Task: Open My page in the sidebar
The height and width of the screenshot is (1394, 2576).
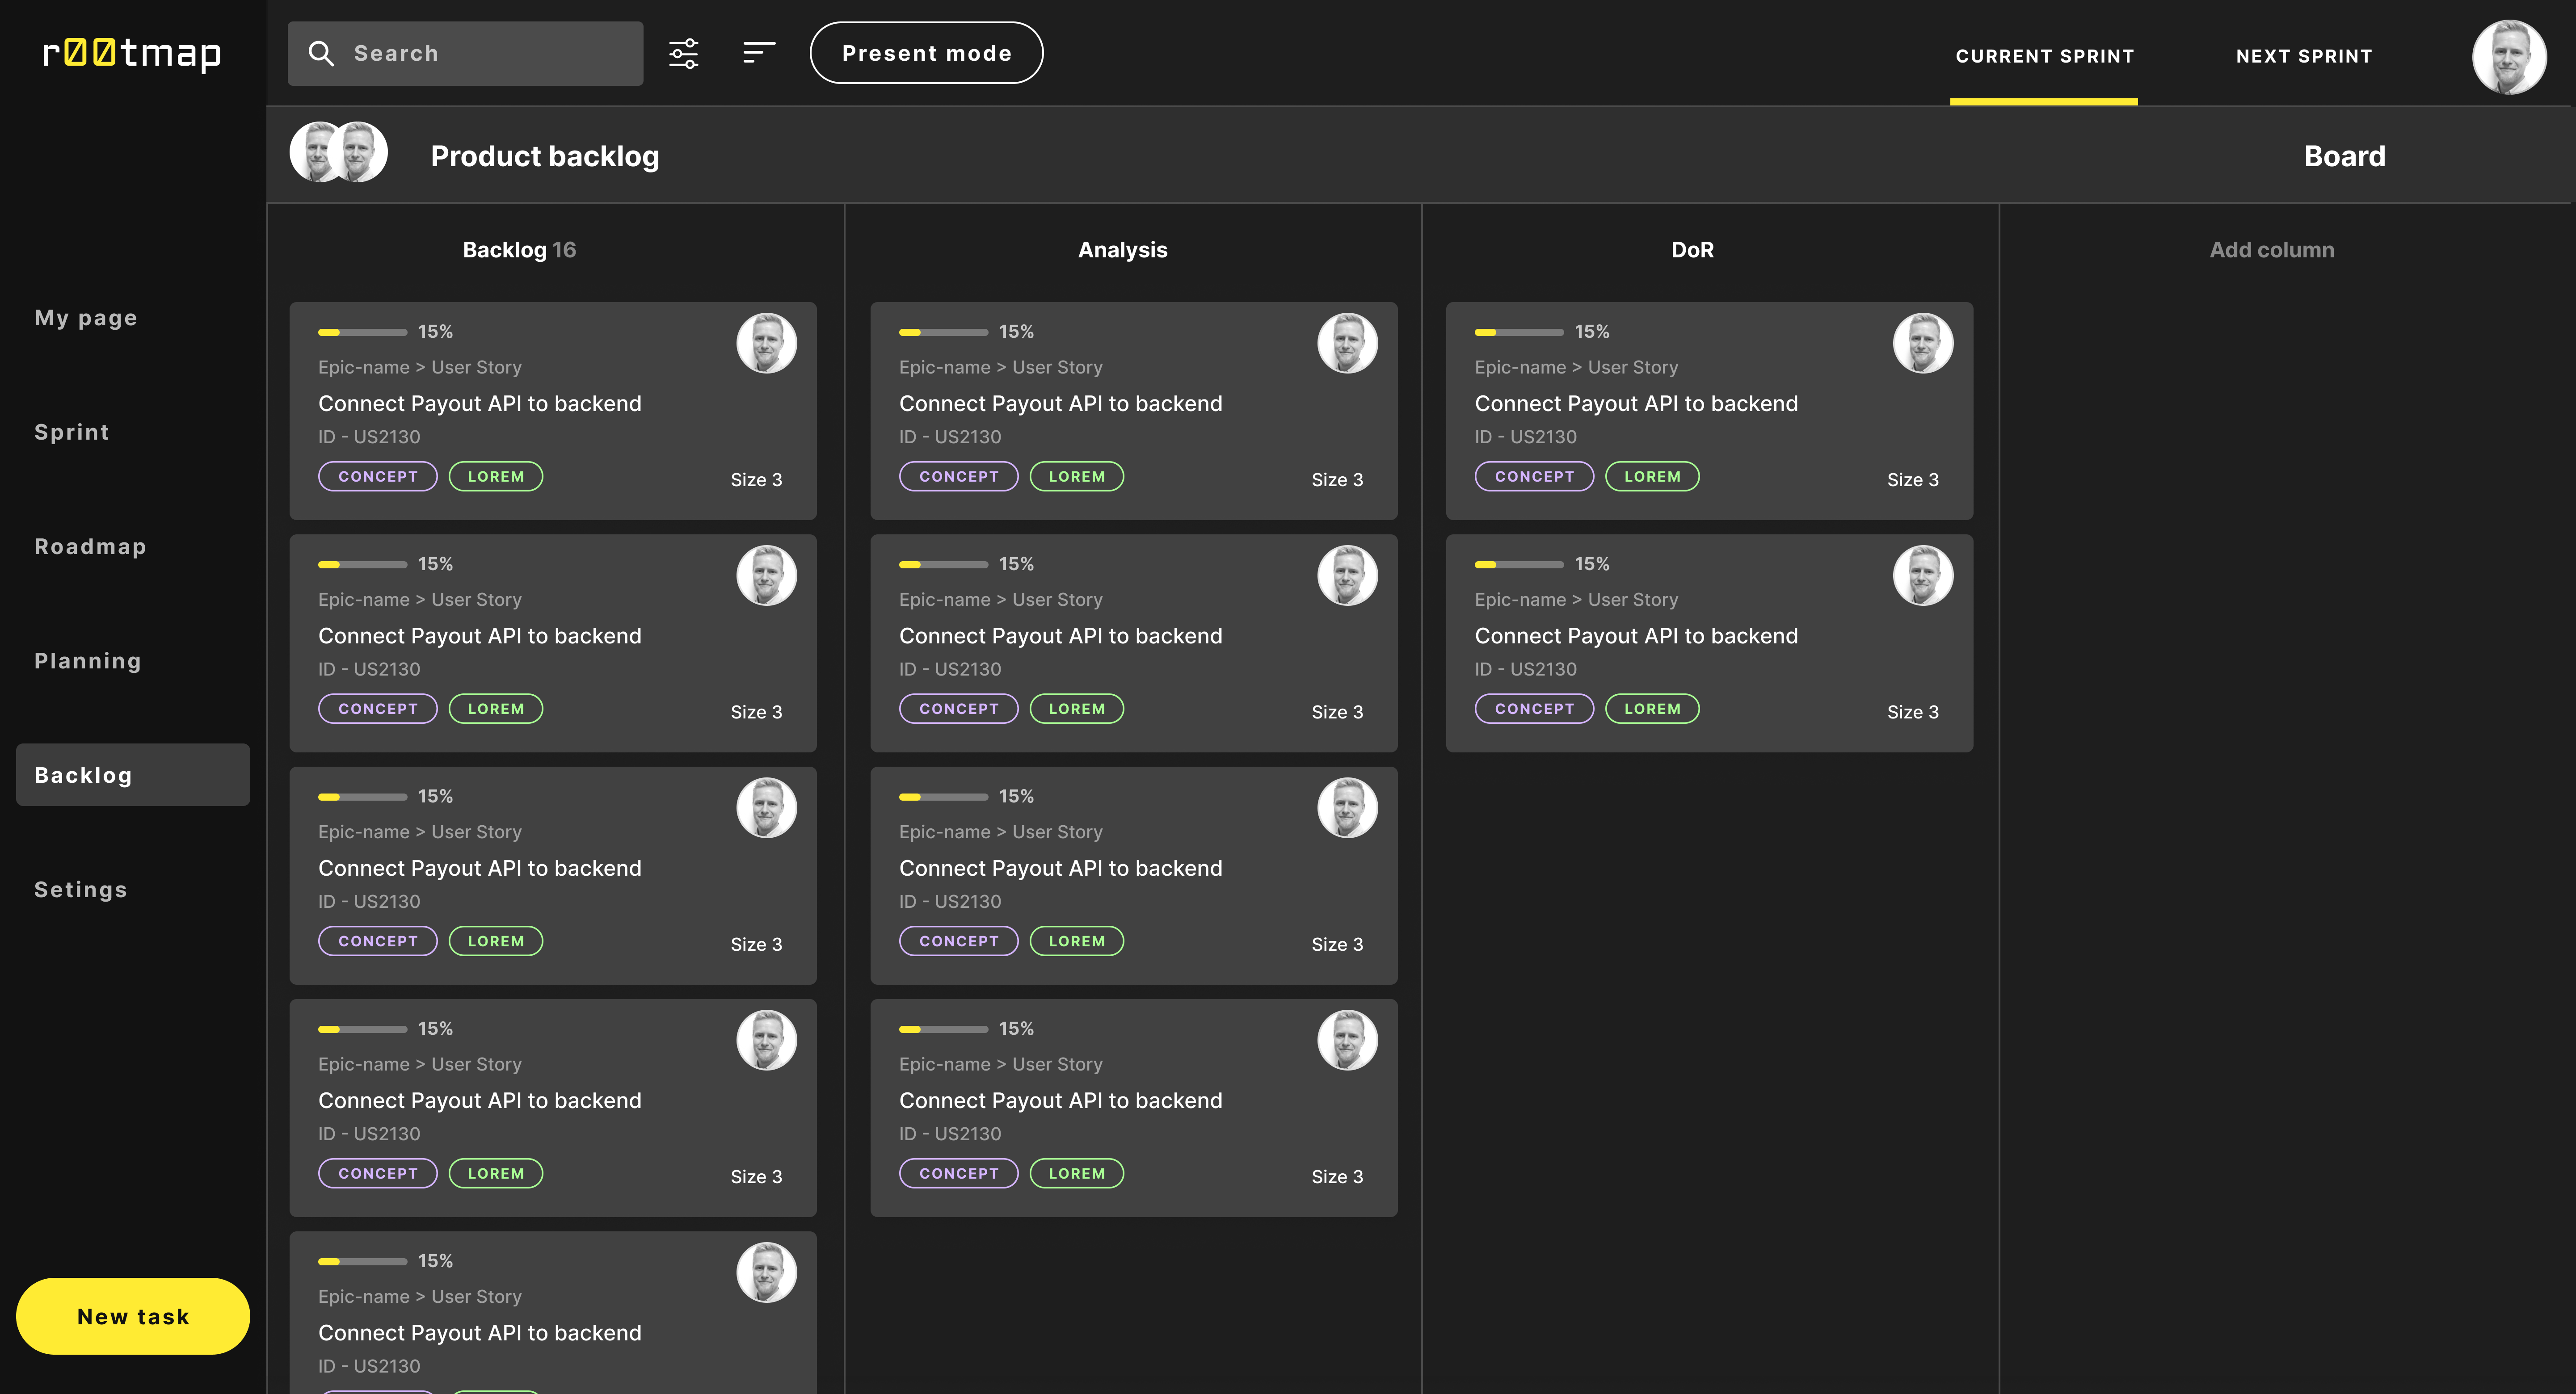Action: [x=86, y=318]
